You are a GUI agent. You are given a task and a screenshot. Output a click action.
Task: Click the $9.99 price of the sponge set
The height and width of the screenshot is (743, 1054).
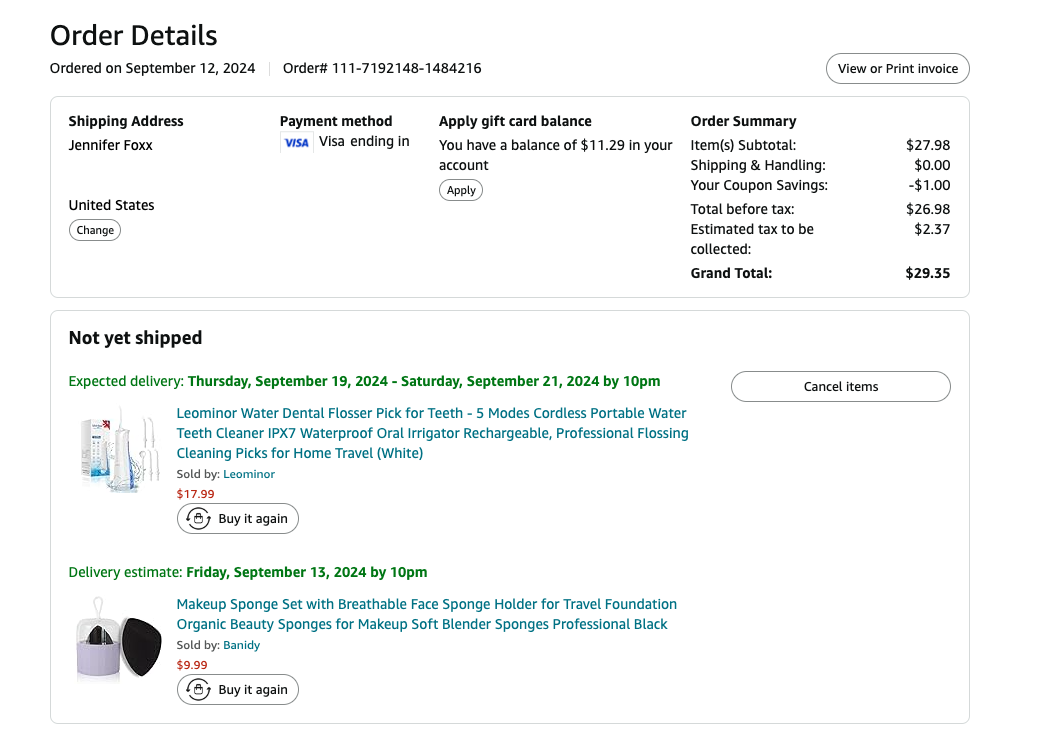192,664
